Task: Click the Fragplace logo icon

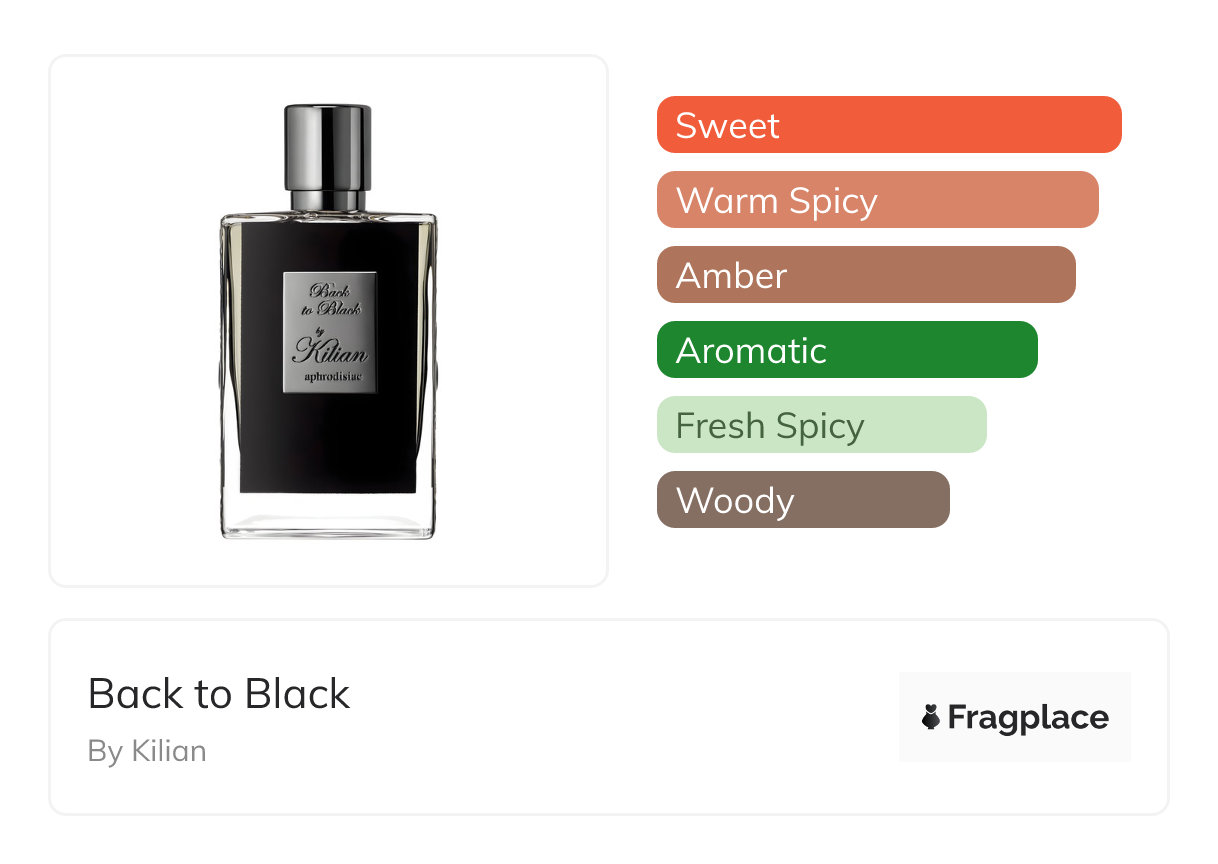Action: (x=931, y=717)
